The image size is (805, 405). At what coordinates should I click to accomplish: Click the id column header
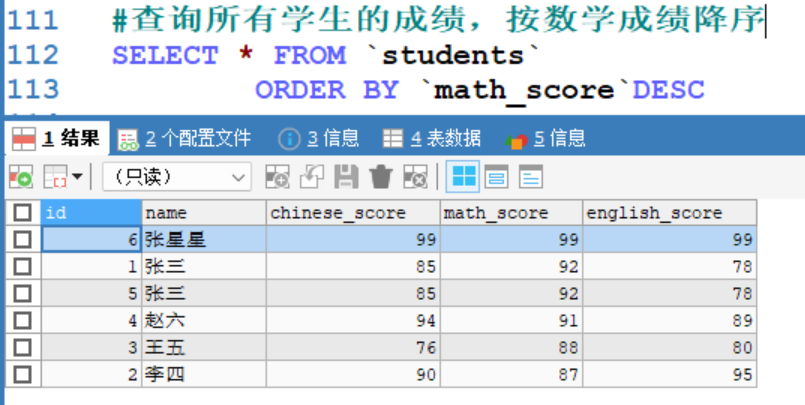91,213
